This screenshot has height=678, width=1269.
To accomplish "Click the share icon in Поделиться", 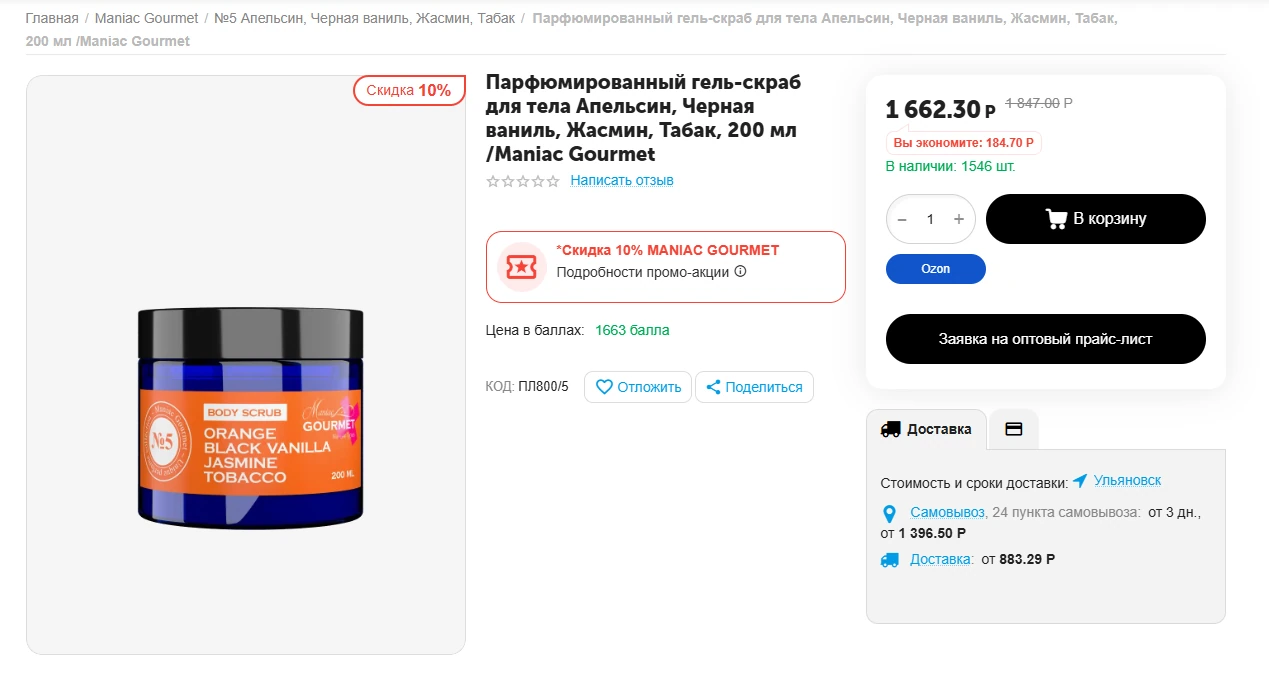I will point(713,387).
